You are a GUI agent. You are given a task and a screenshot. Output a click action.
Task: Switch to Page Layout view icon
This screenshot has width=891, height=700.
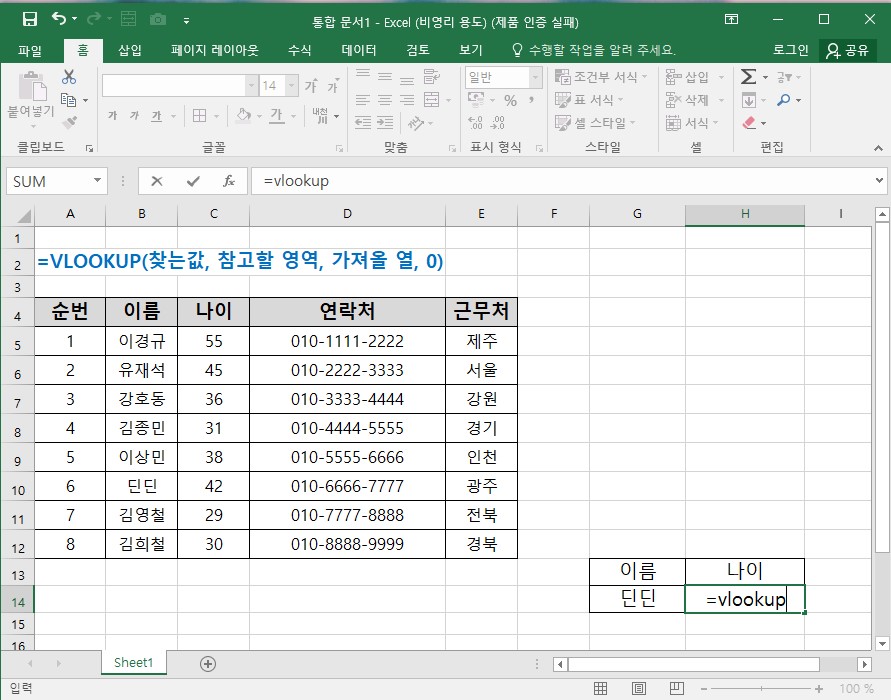pos(639,689)
